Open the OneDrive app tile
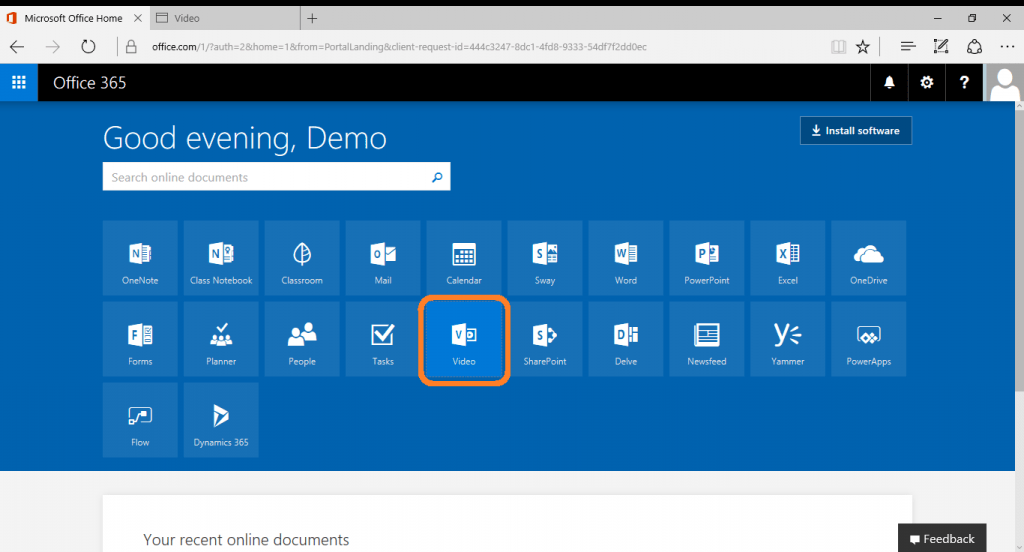 click(x=869, y=258)
